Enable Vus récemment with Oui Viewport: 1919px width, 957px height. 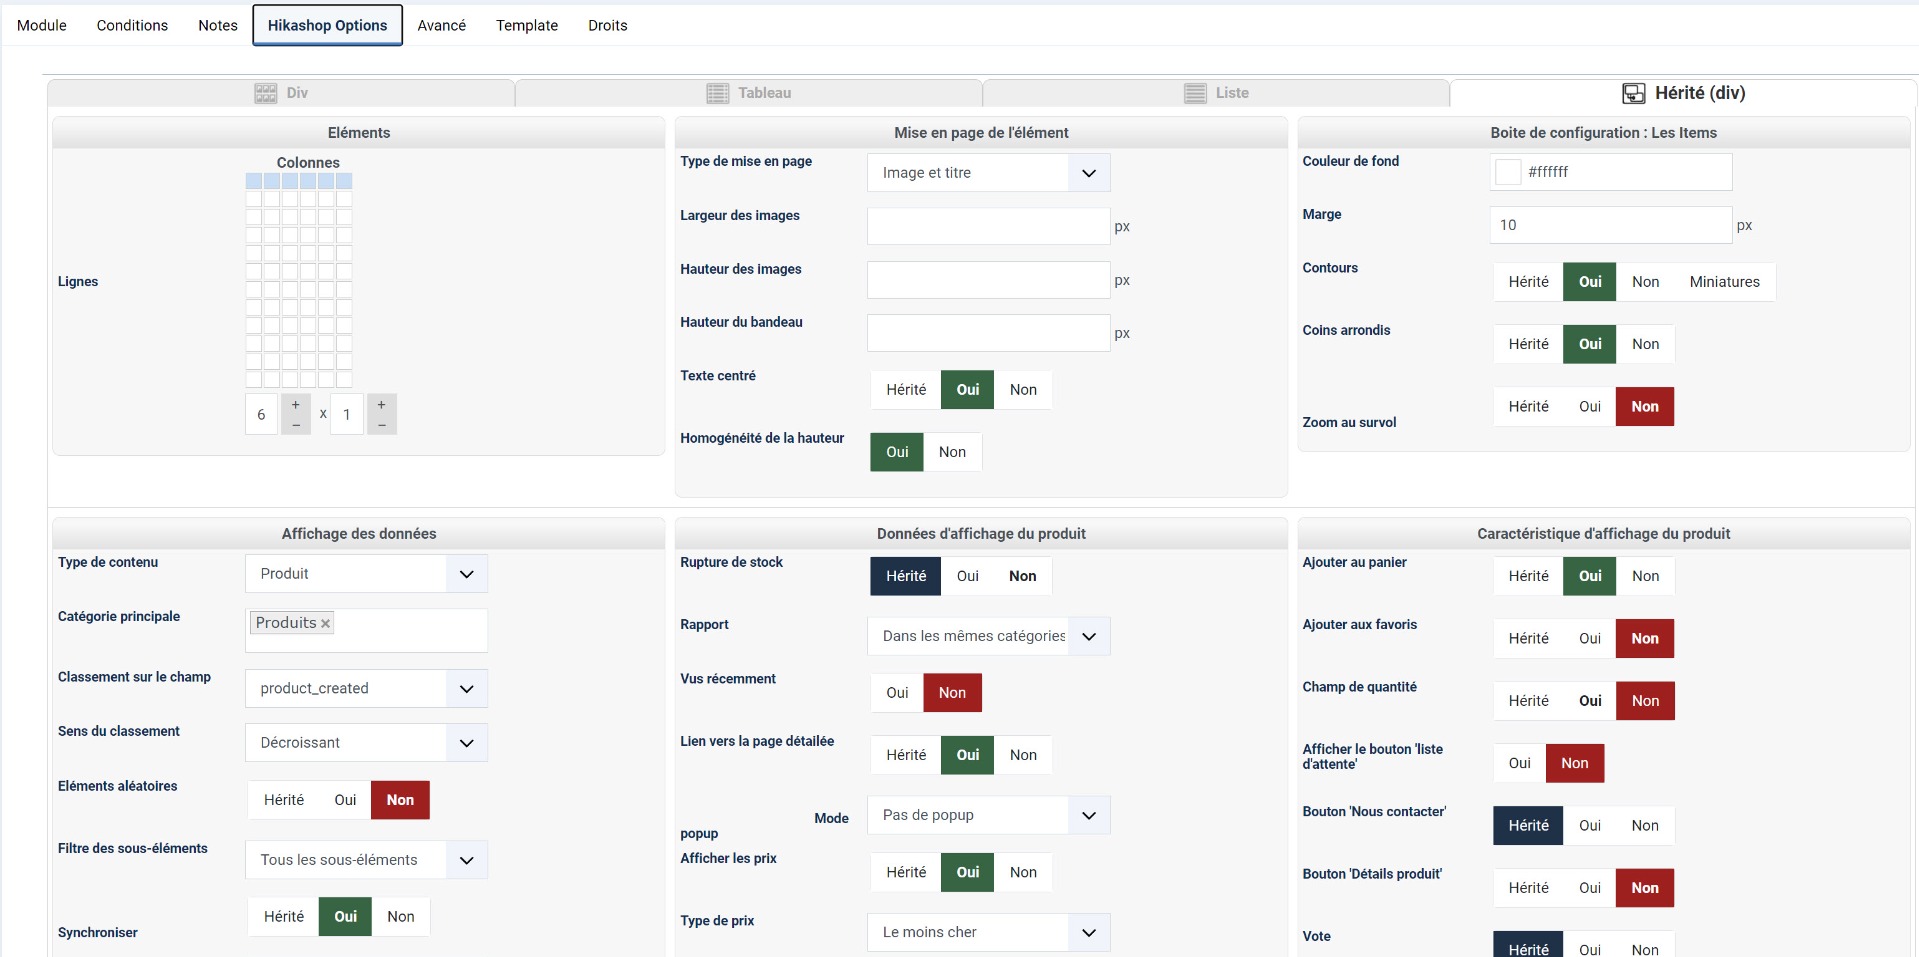[x=897, y=693]
